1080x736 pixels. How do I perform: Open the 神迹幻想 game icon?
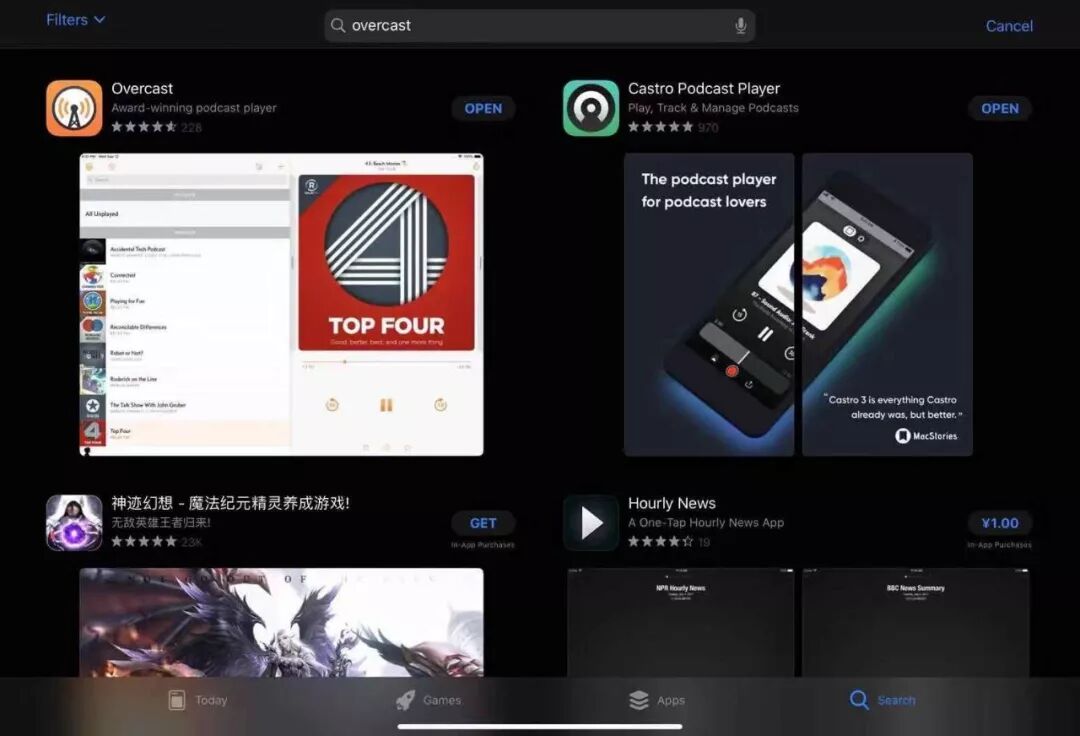(x=74, y=523)
